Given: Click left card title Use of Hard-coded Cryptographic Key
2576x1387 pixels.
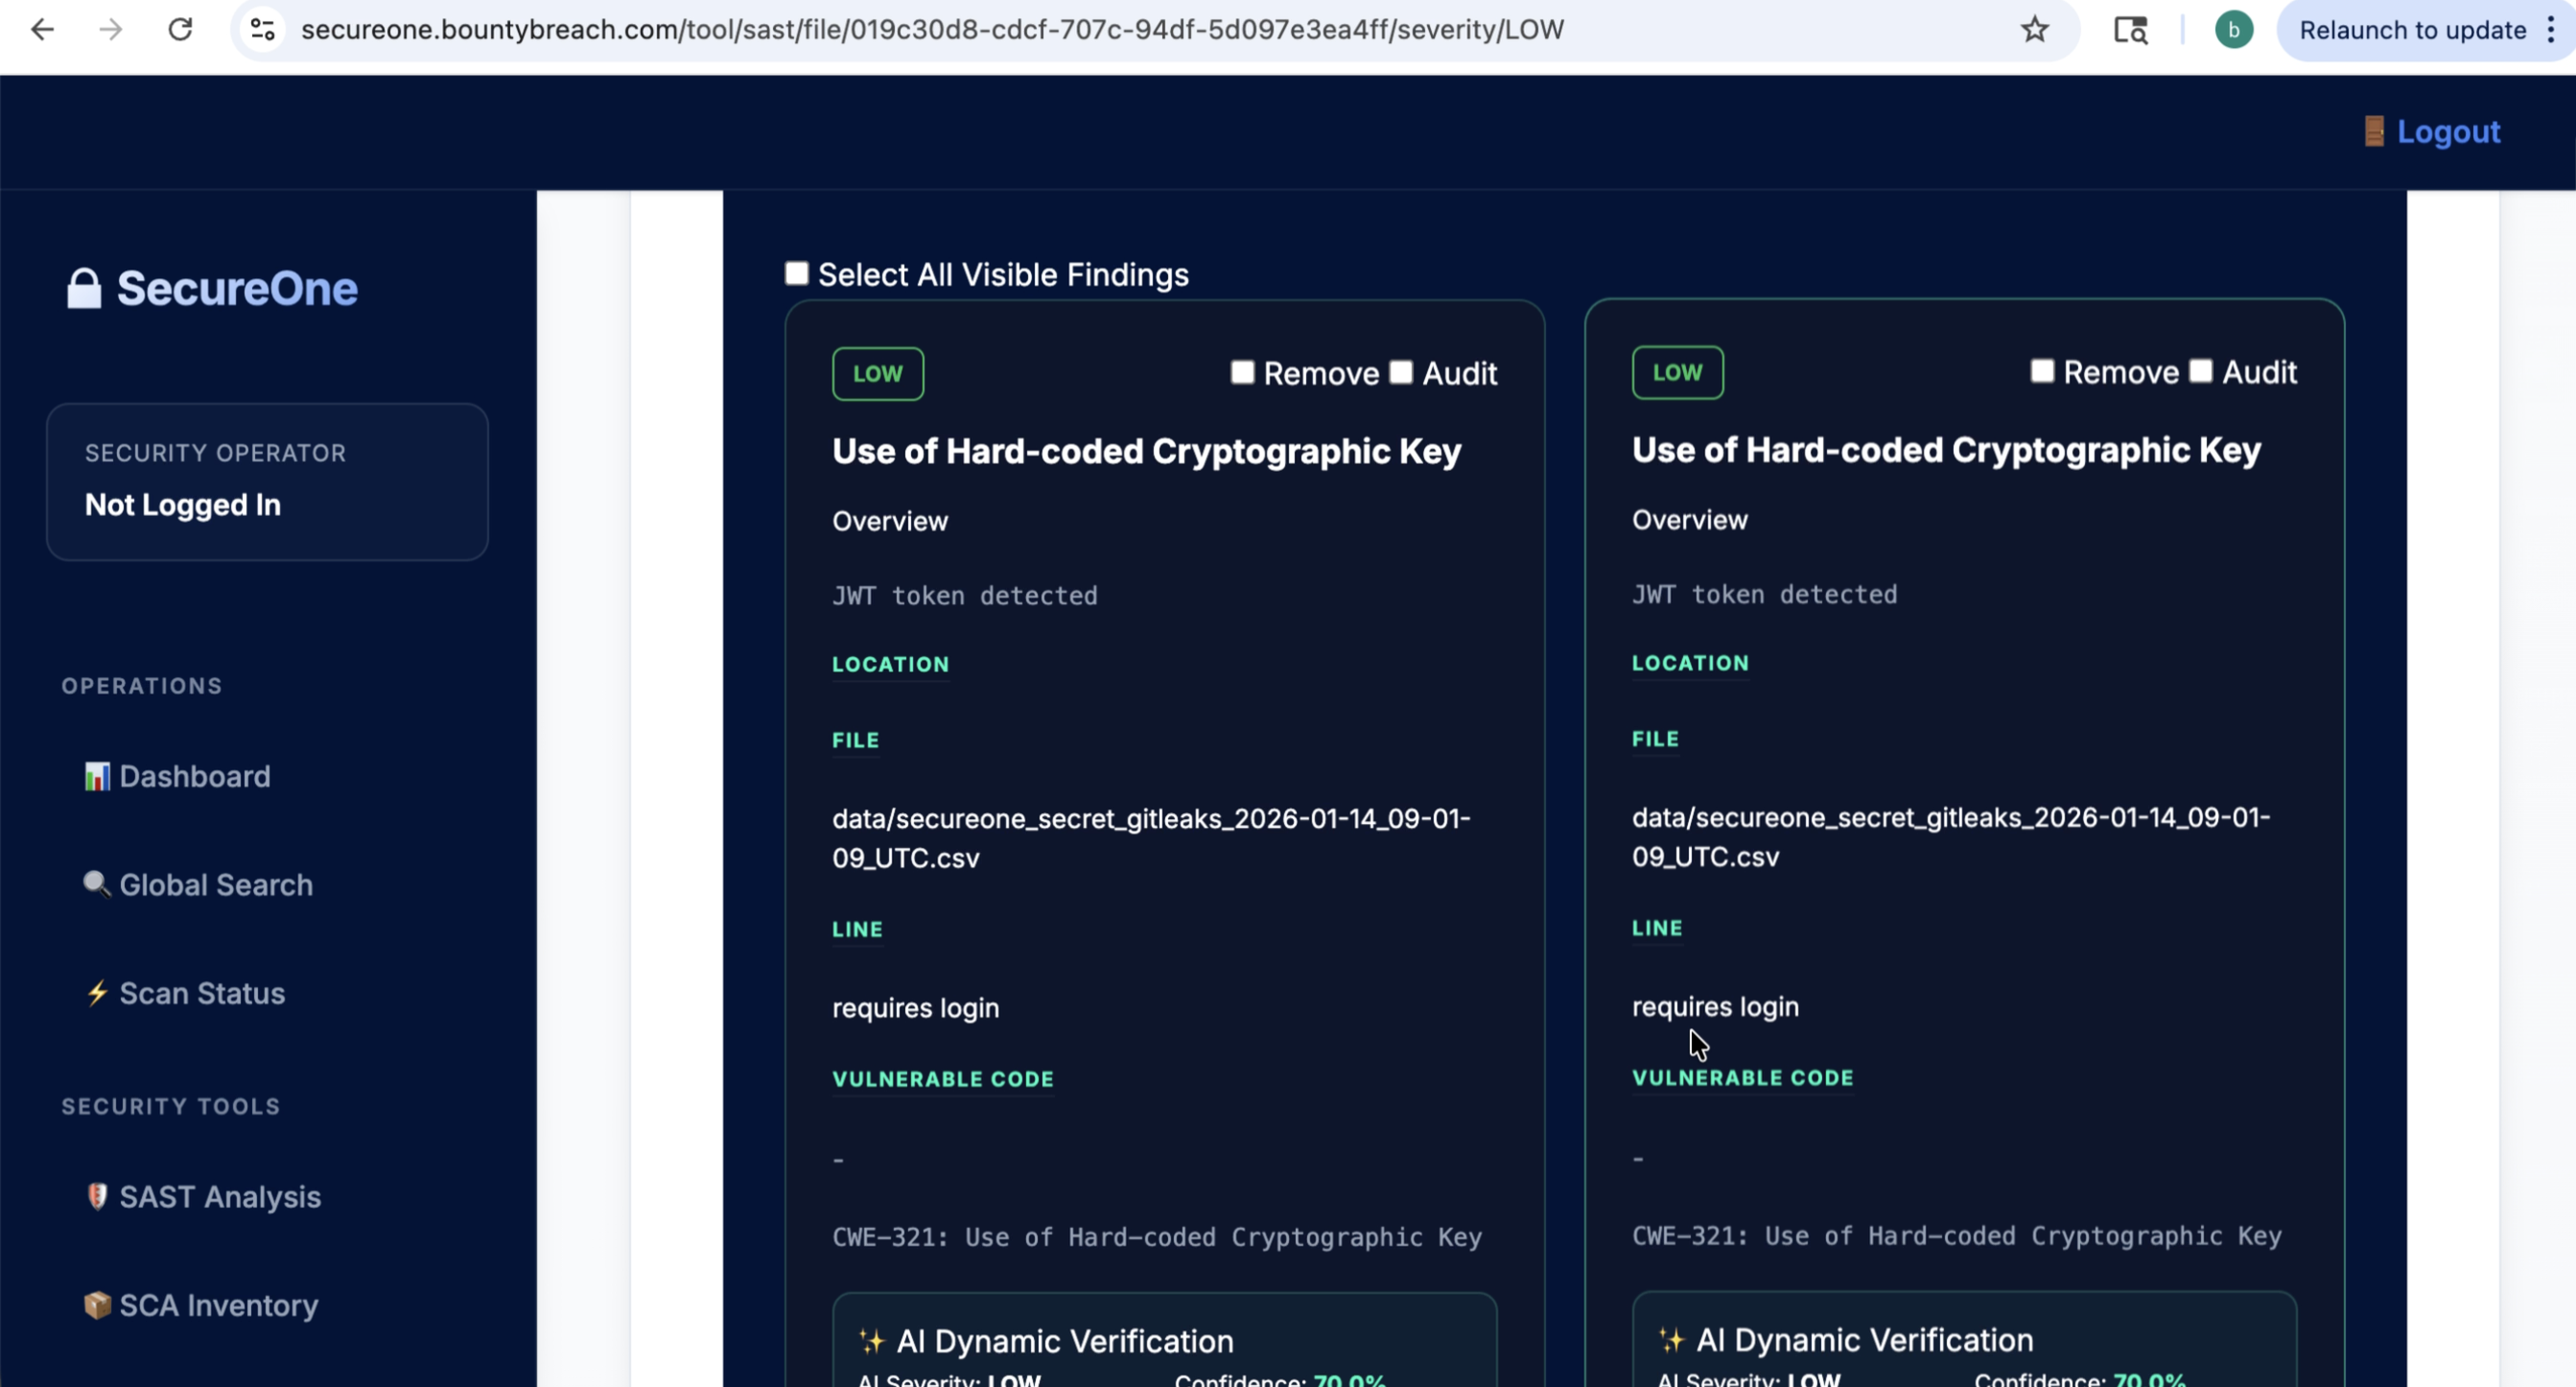Looking at the screenshot, I should (1146, 451).
